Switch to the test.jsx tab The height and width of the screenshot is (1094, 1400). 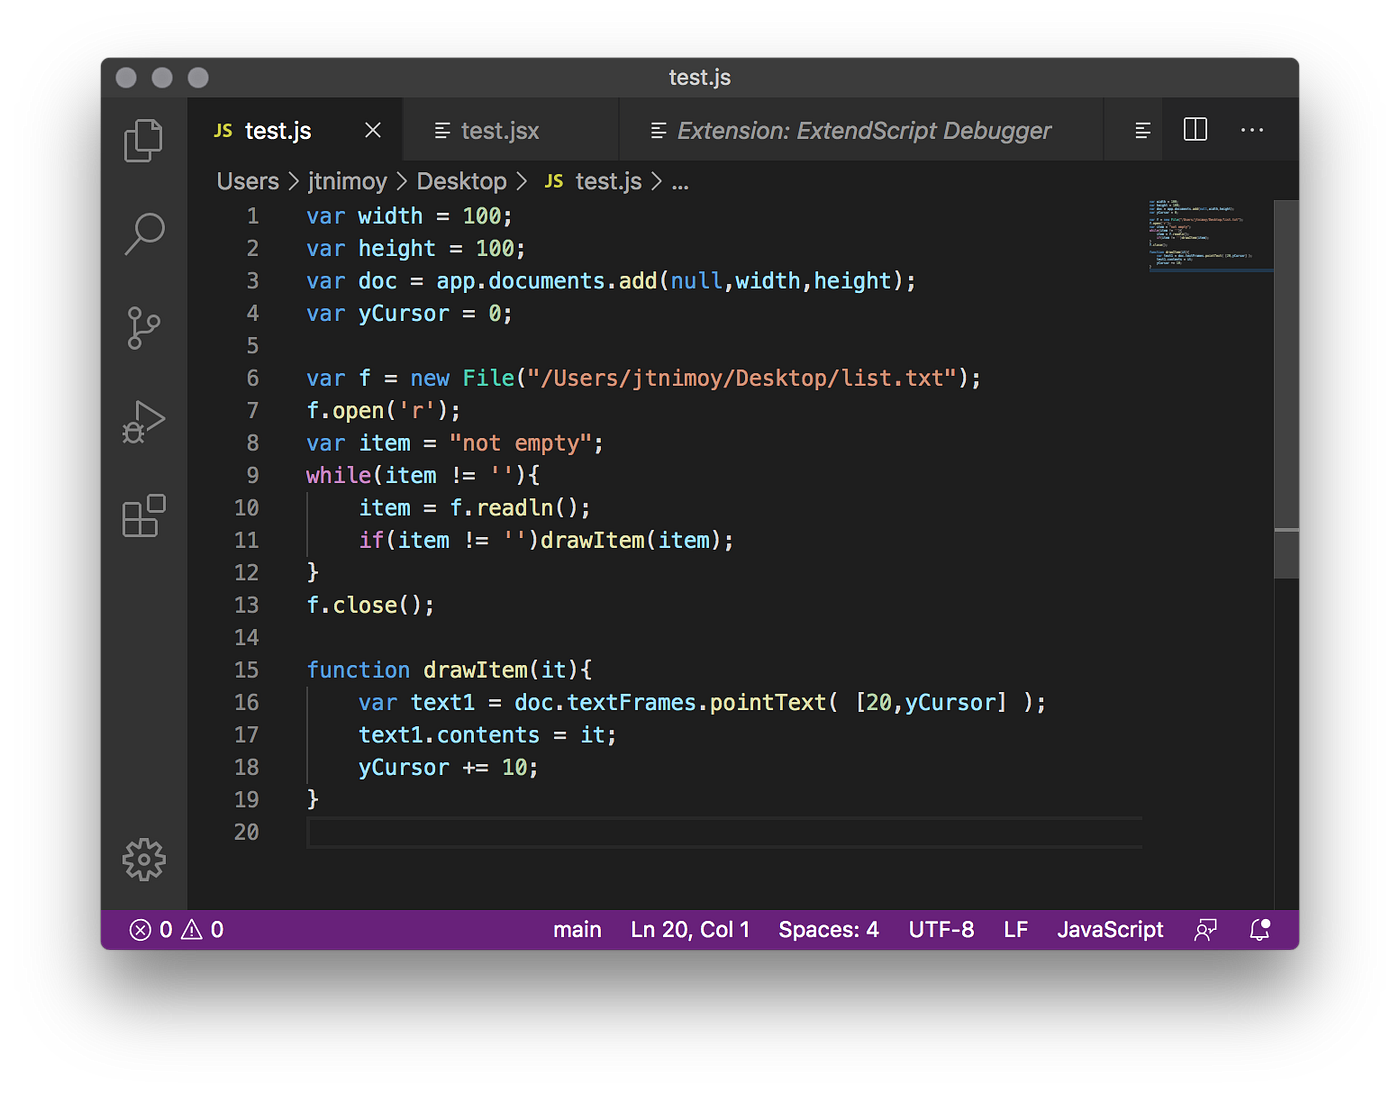[x=500, y=129]
